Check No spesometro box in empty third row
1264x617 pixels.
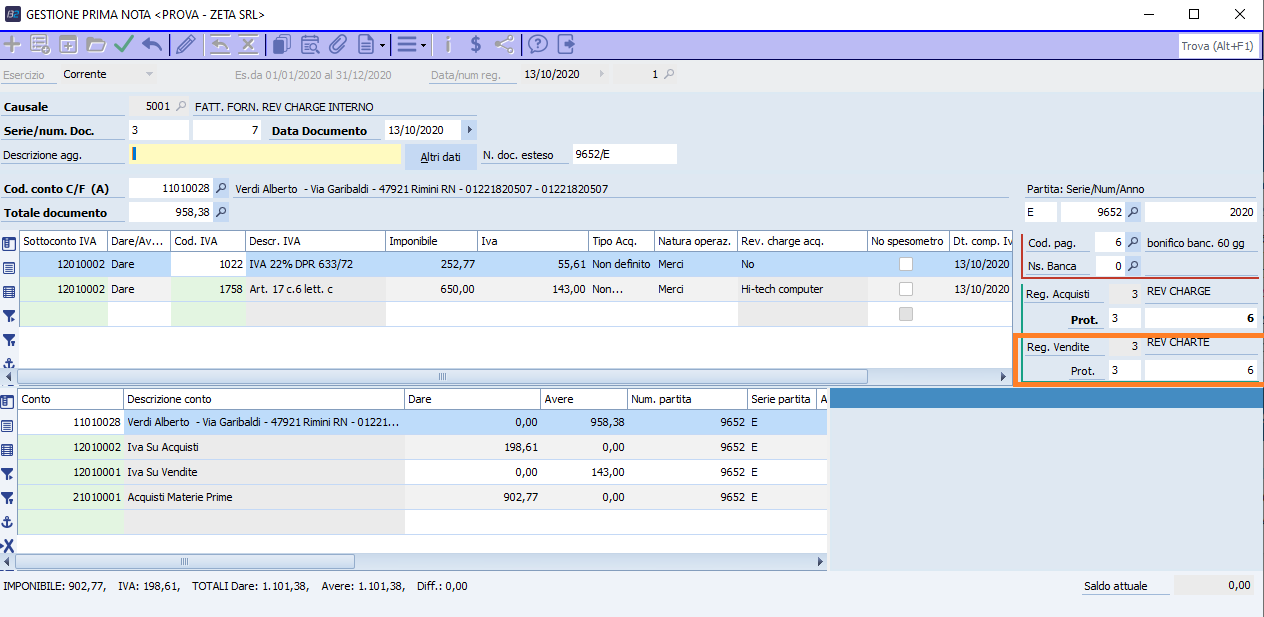click(x=906, y=314)
